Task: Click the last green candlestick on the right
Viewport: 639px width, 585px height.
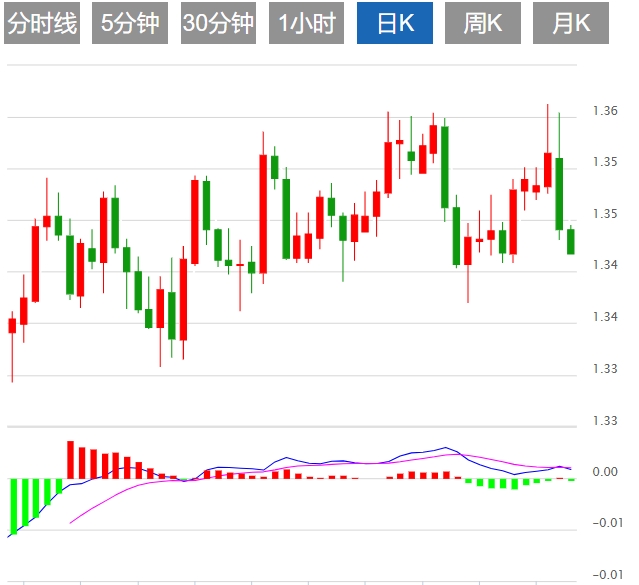Action: 571,241
